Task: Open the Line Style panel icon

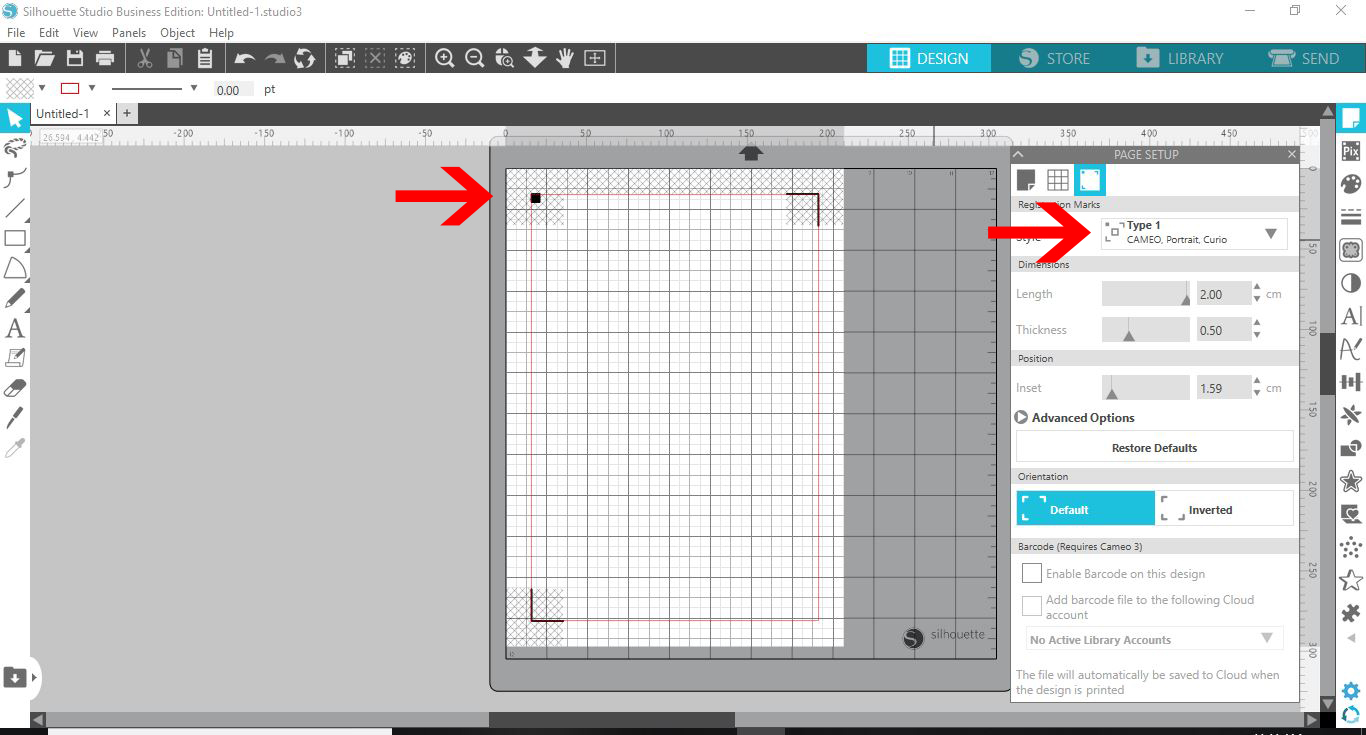Action: 1351,217
